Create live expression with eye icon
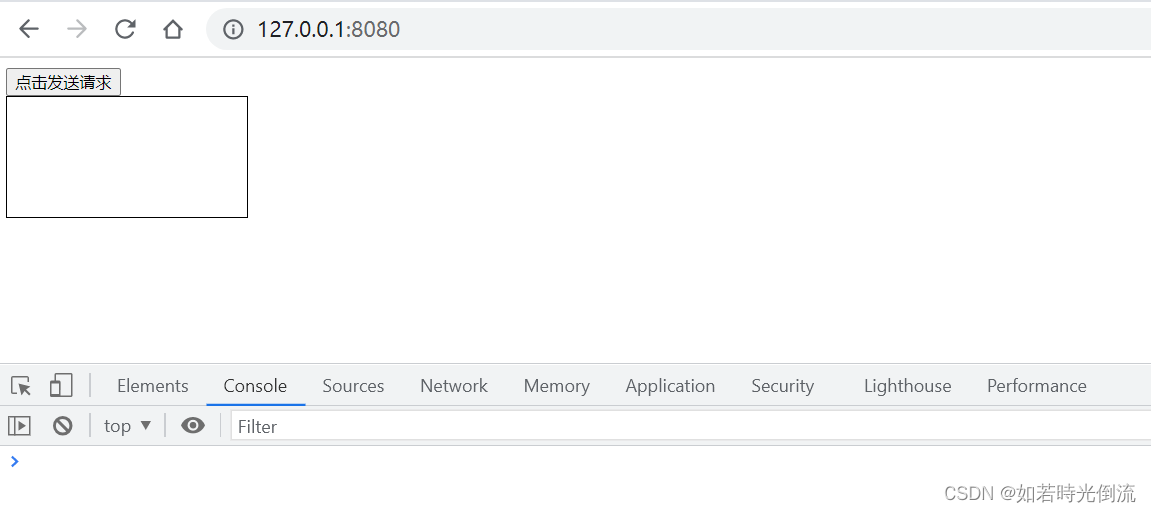The image size is (1151, 513). [x=192, y=426]
